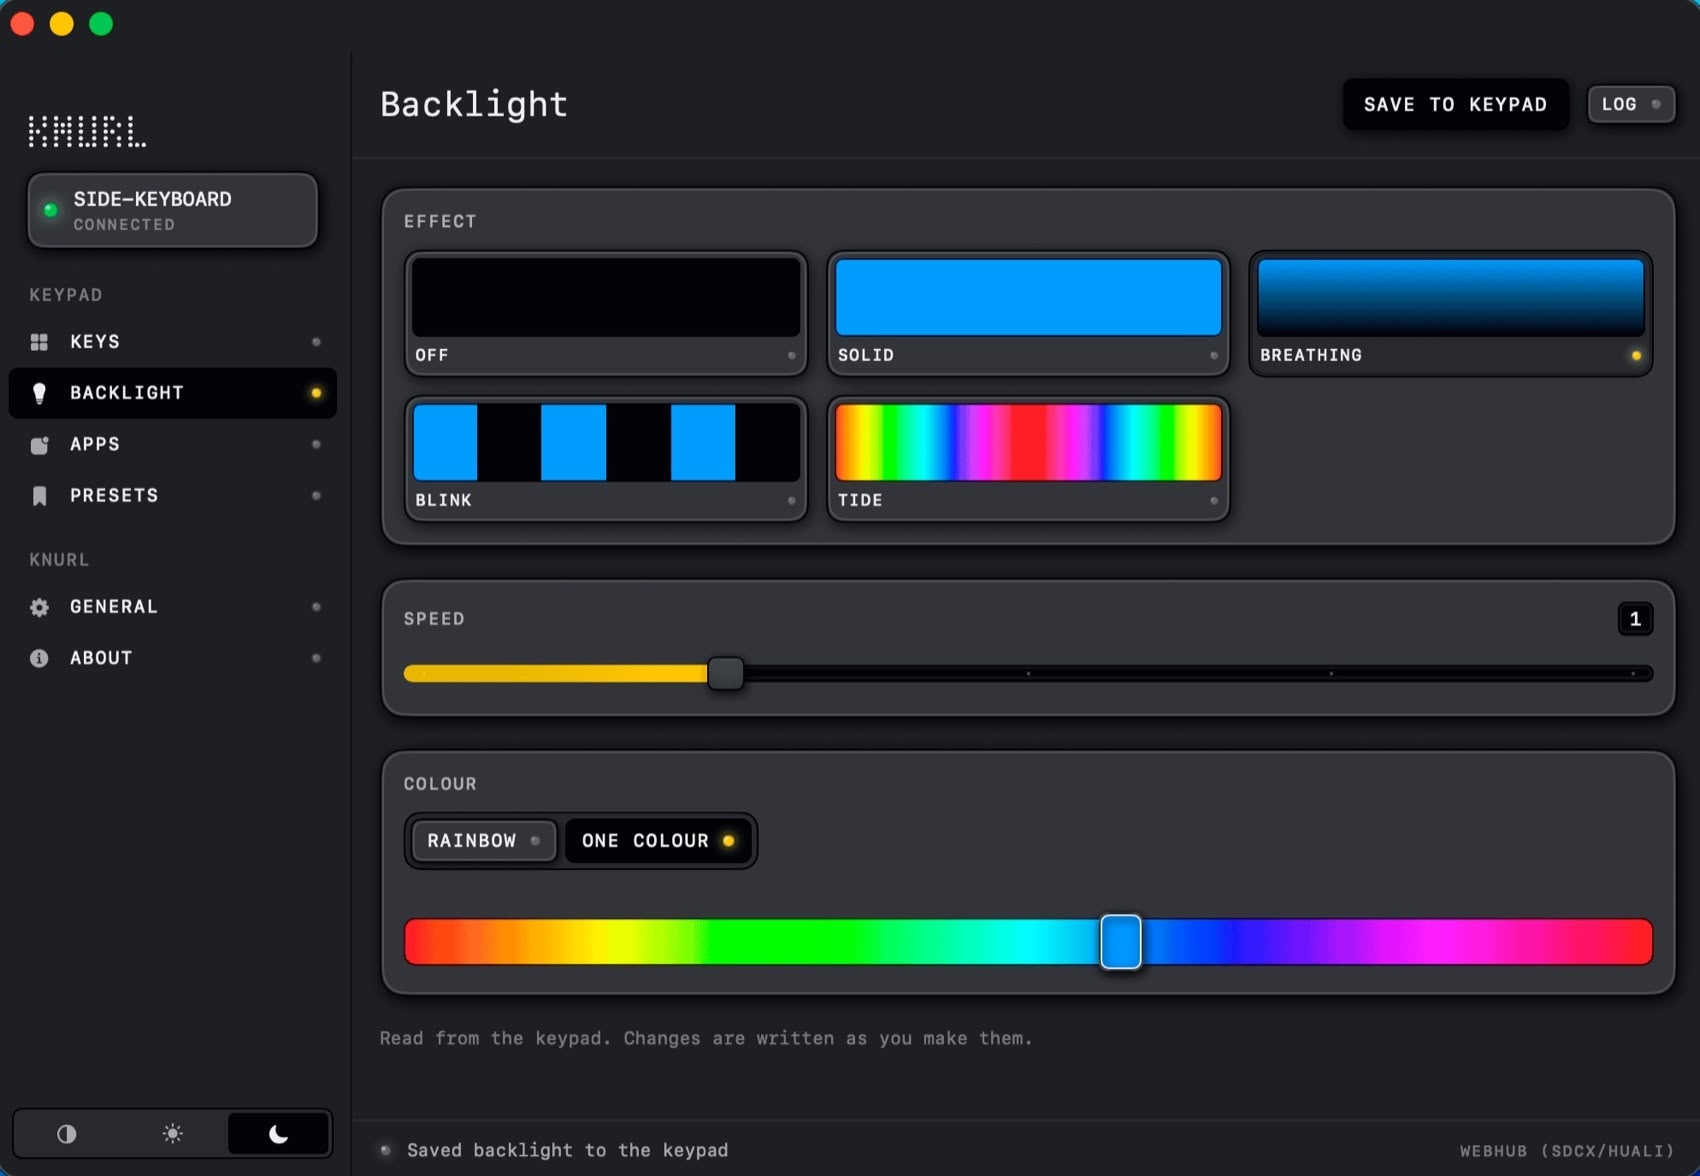Select the light theme sun icon
The height and width of the screenshot is (1176, 1700).
tap(172, 1133)
